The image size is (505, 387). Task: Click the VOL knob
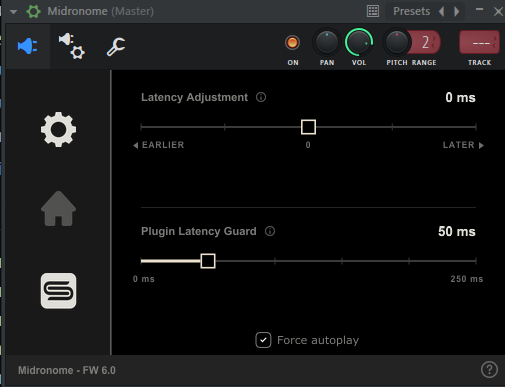[x=359, y=42]
